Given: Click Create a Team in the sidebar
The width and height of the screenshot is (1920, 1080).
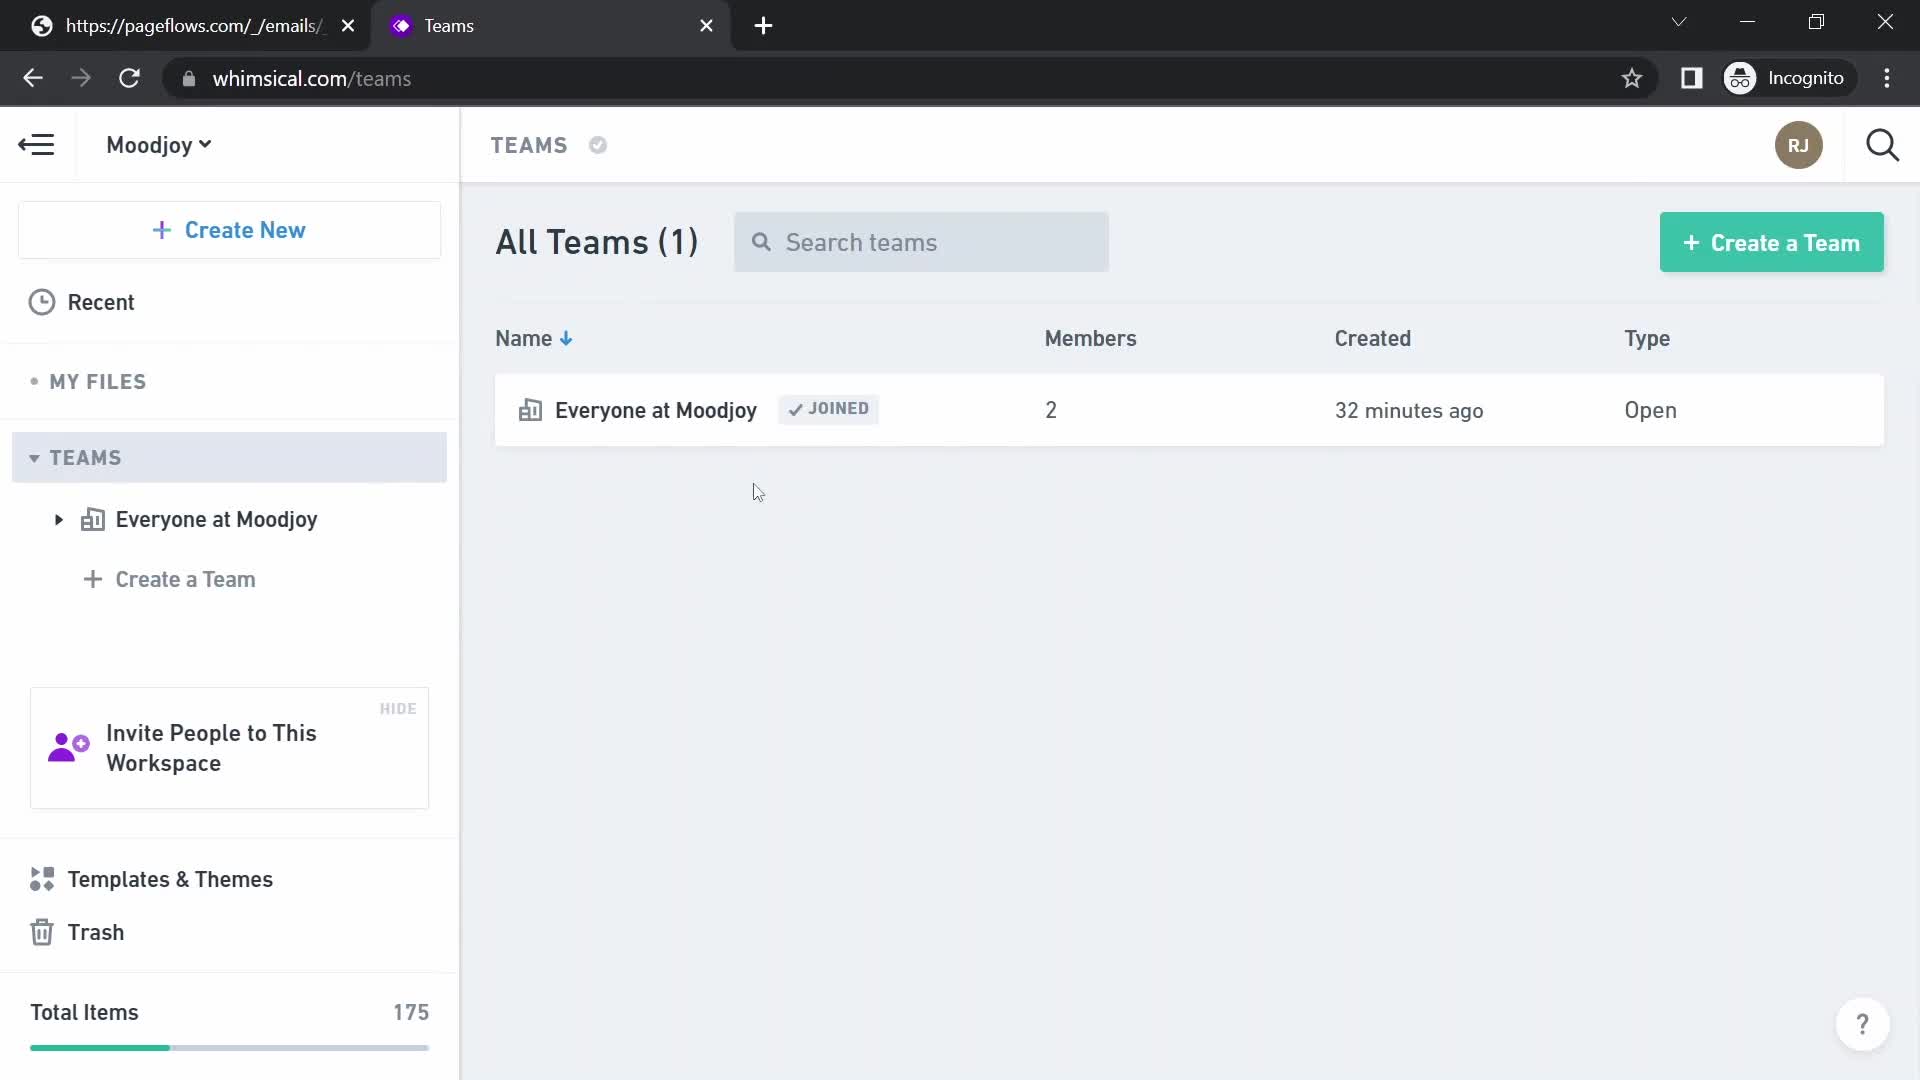Looking at the screenshot, I should tap(185, 580).
